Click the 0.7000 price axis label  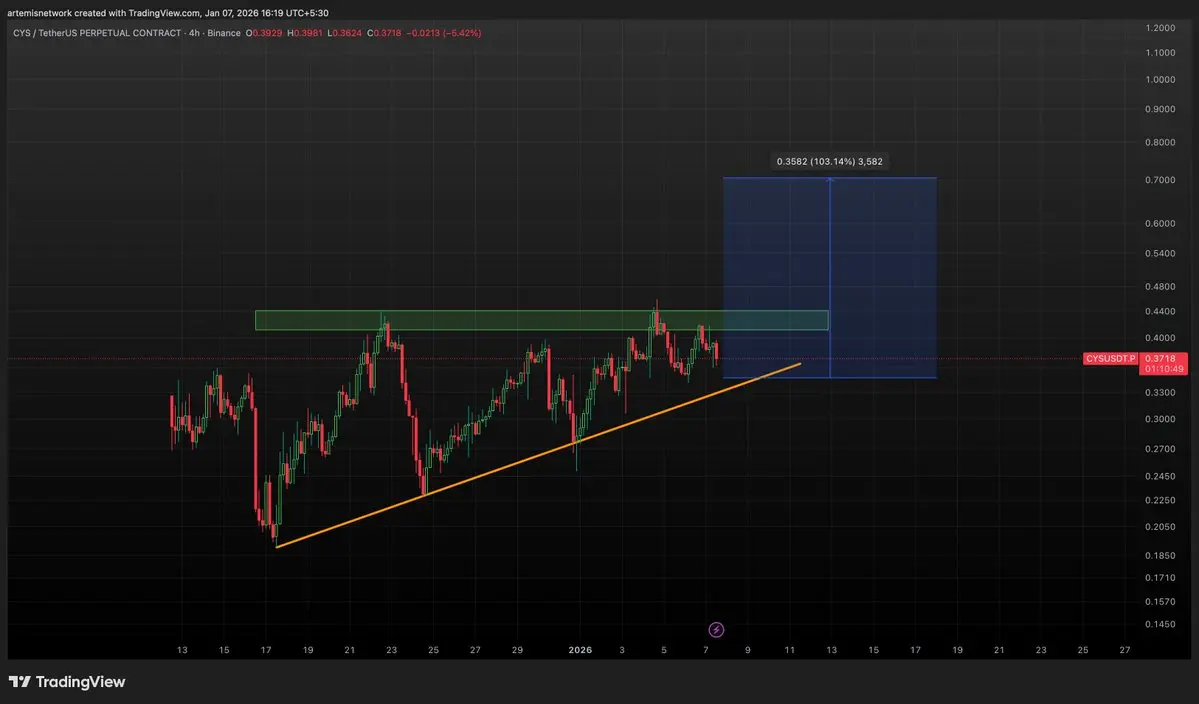[x=1160, y=180]
